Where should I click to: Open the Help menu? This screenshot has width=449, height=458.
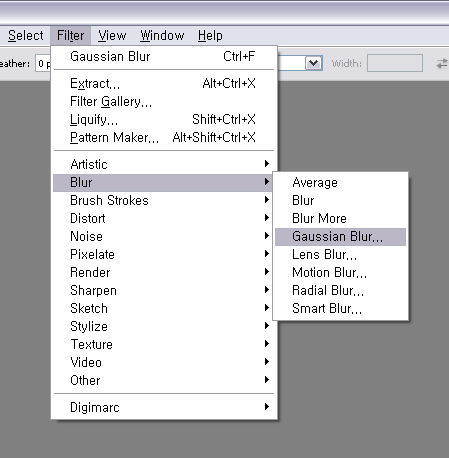pos(210,35)
